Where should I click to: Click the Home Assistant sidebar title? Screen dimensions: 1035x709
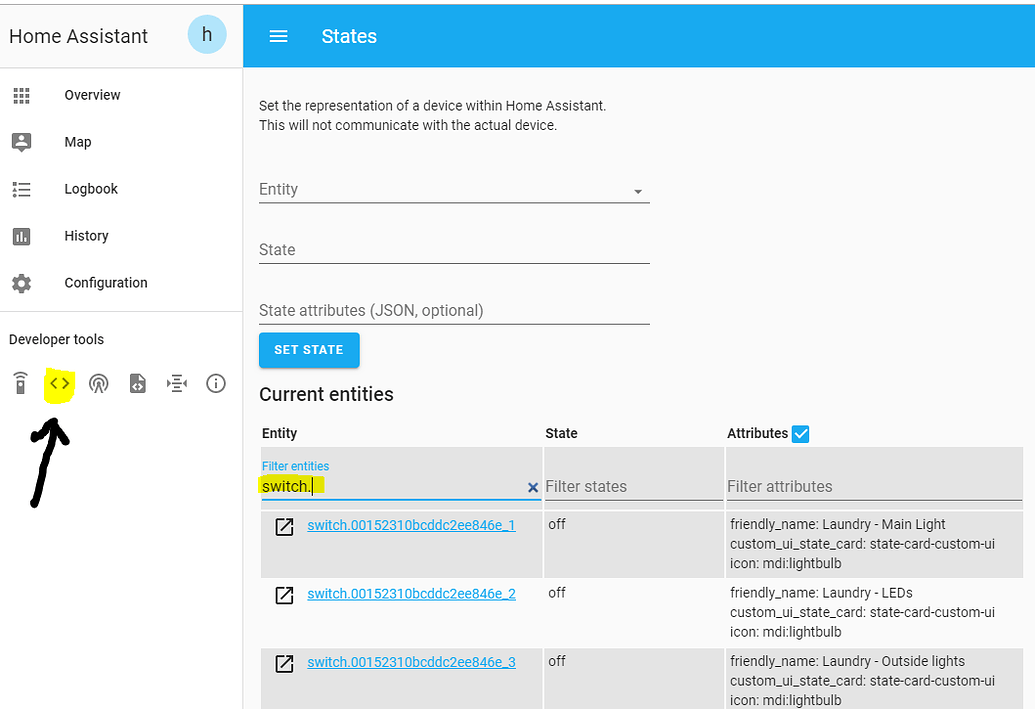(79, 36)
